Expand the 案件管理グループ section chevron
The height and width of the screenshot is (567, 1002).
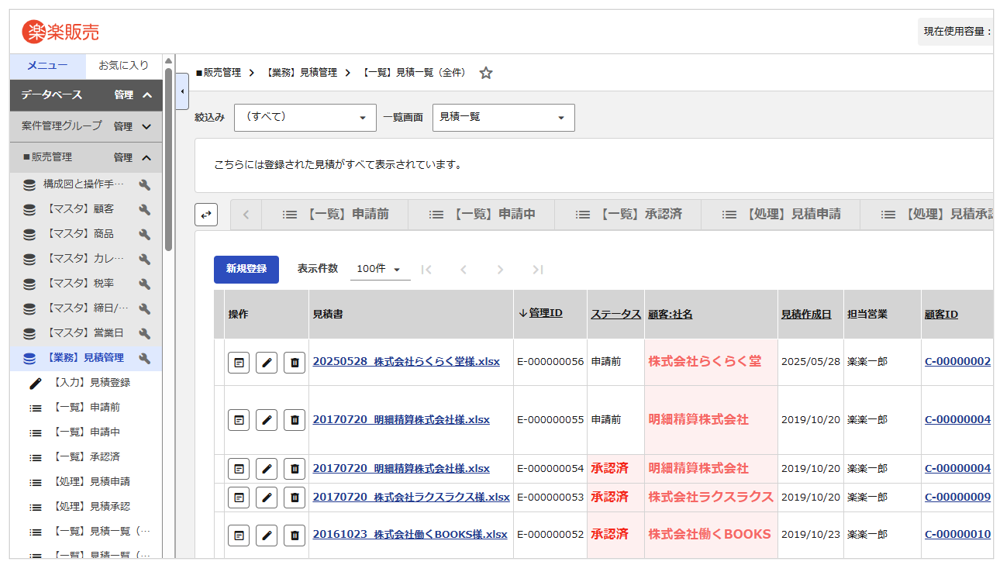tap(147, 127)
